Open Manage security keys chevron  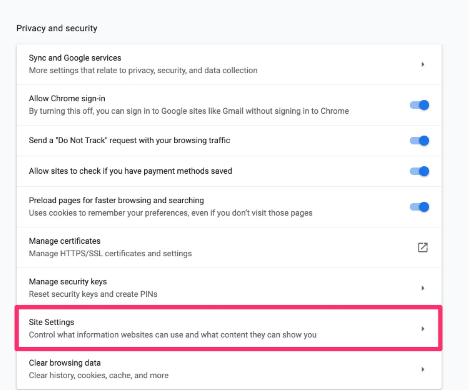[x=423, y=288]
